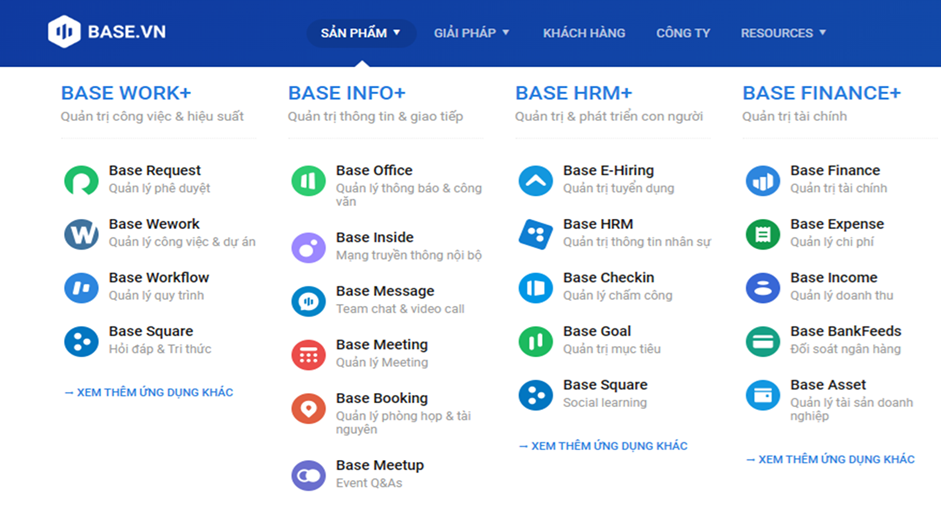The height and width of the screenshot is (522, 941).
Task: Open the BASE INFO+ heading
Action: [x=347, y=93]
